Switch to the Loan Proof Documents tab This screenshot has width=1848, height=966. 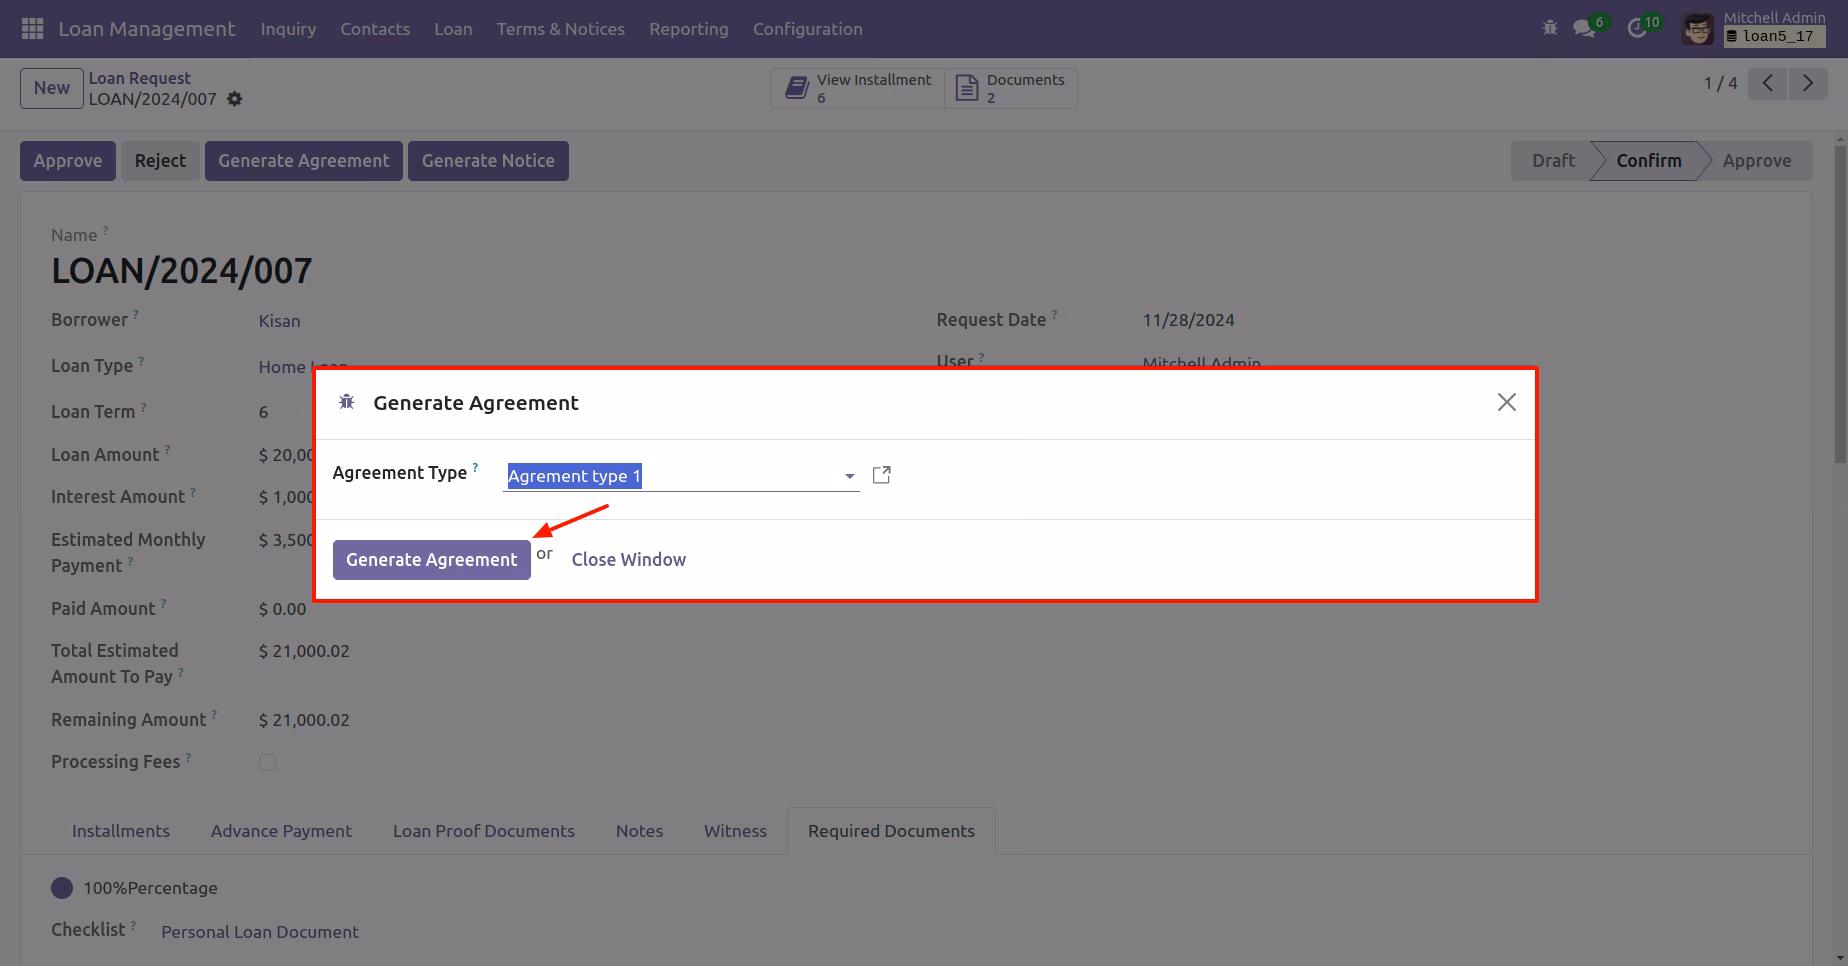[x=484, y=831]
